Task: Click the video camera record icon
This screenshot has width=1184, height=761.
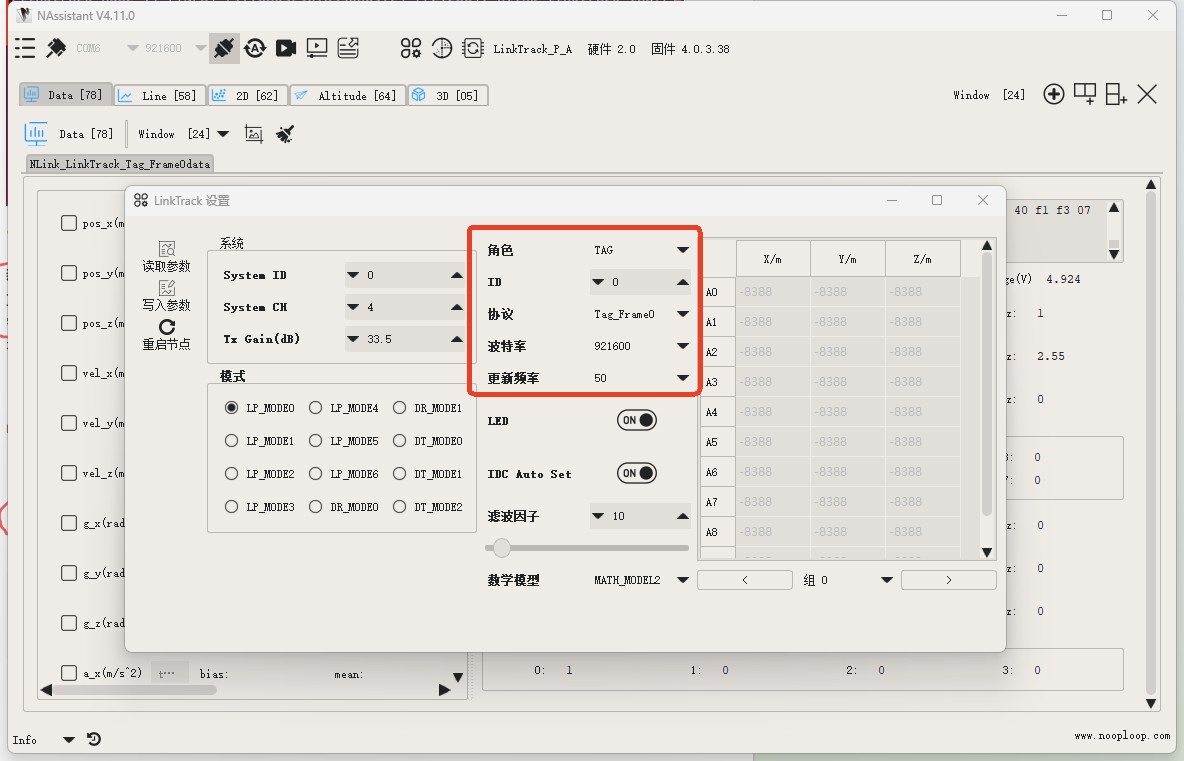Action: [x=285, y=48]
